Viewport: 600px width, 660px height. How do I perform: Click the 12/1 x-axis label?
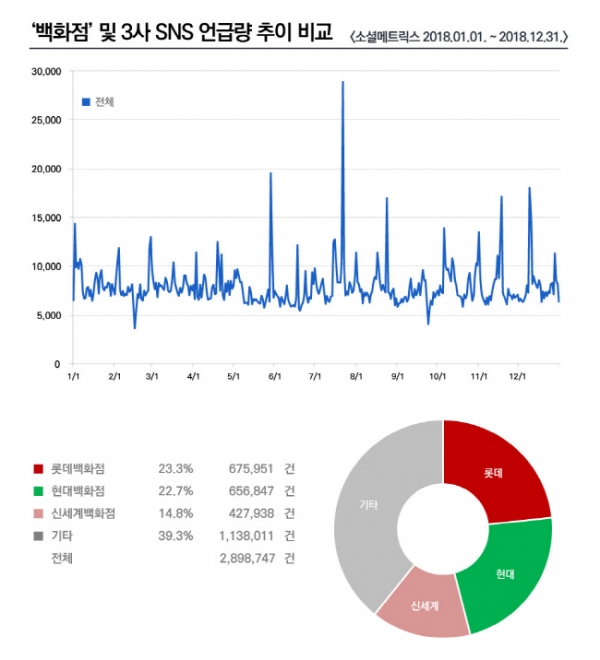[517, 376]
